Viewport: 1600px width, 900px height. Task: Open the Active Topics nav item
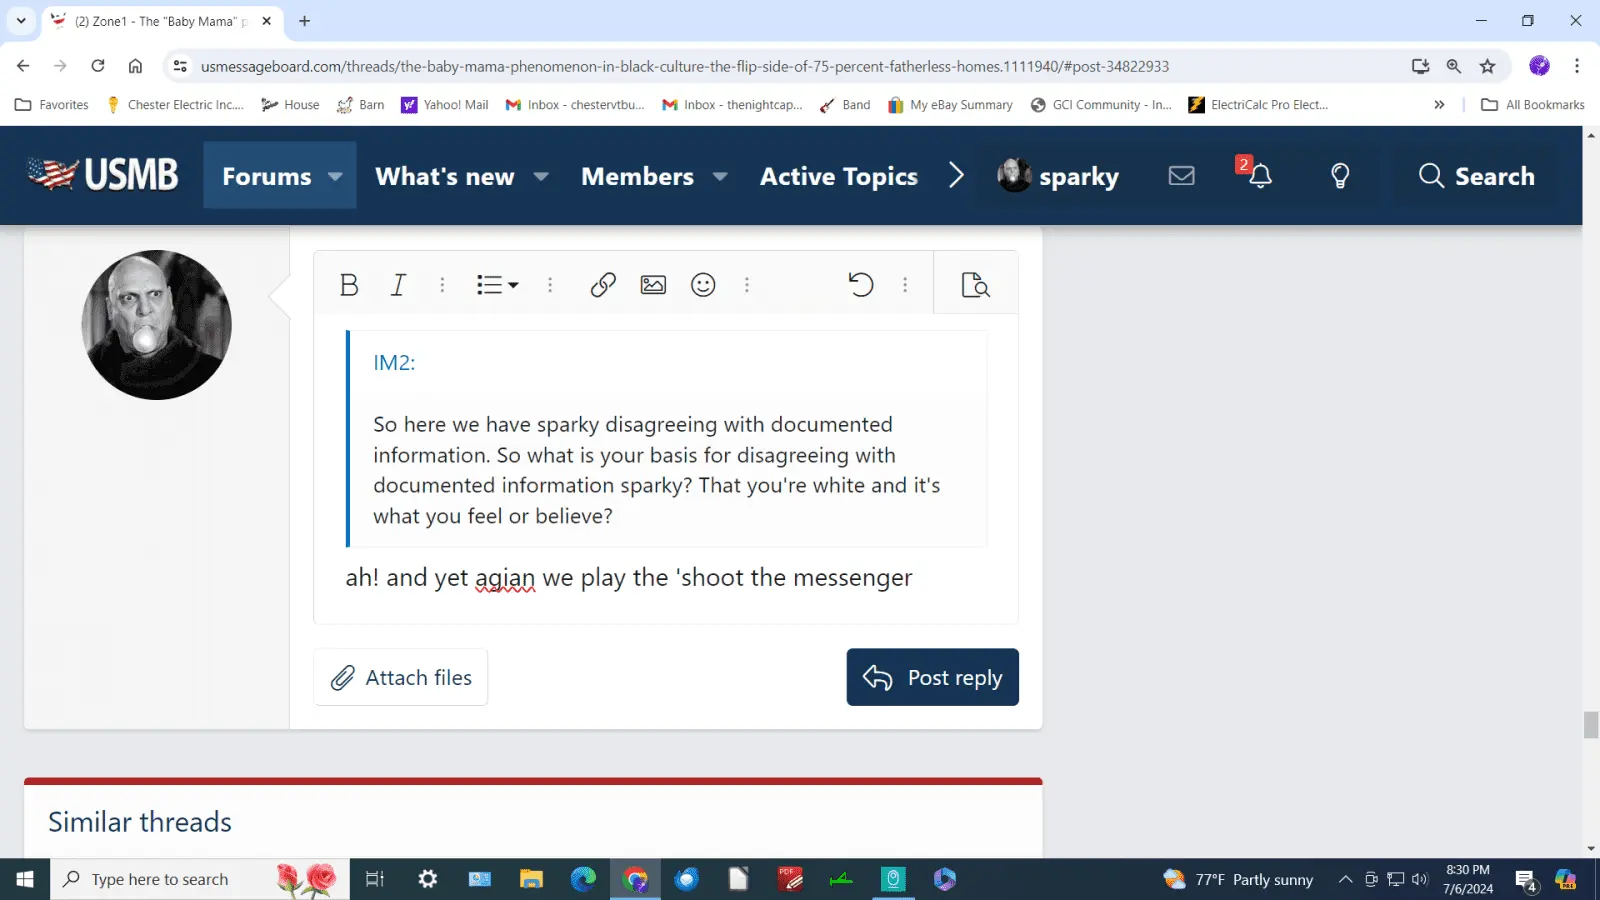point(838,176)
